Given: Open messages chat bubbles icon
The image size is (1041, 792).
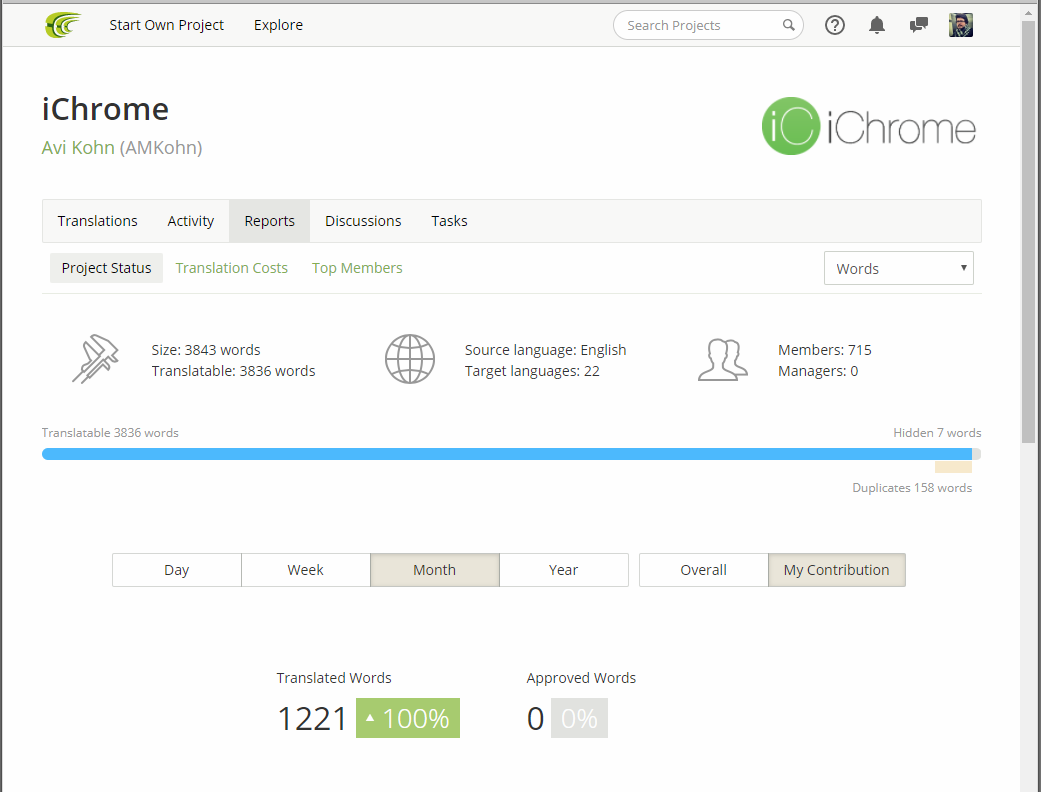Looking at the screenshot, I should [918, 25].
